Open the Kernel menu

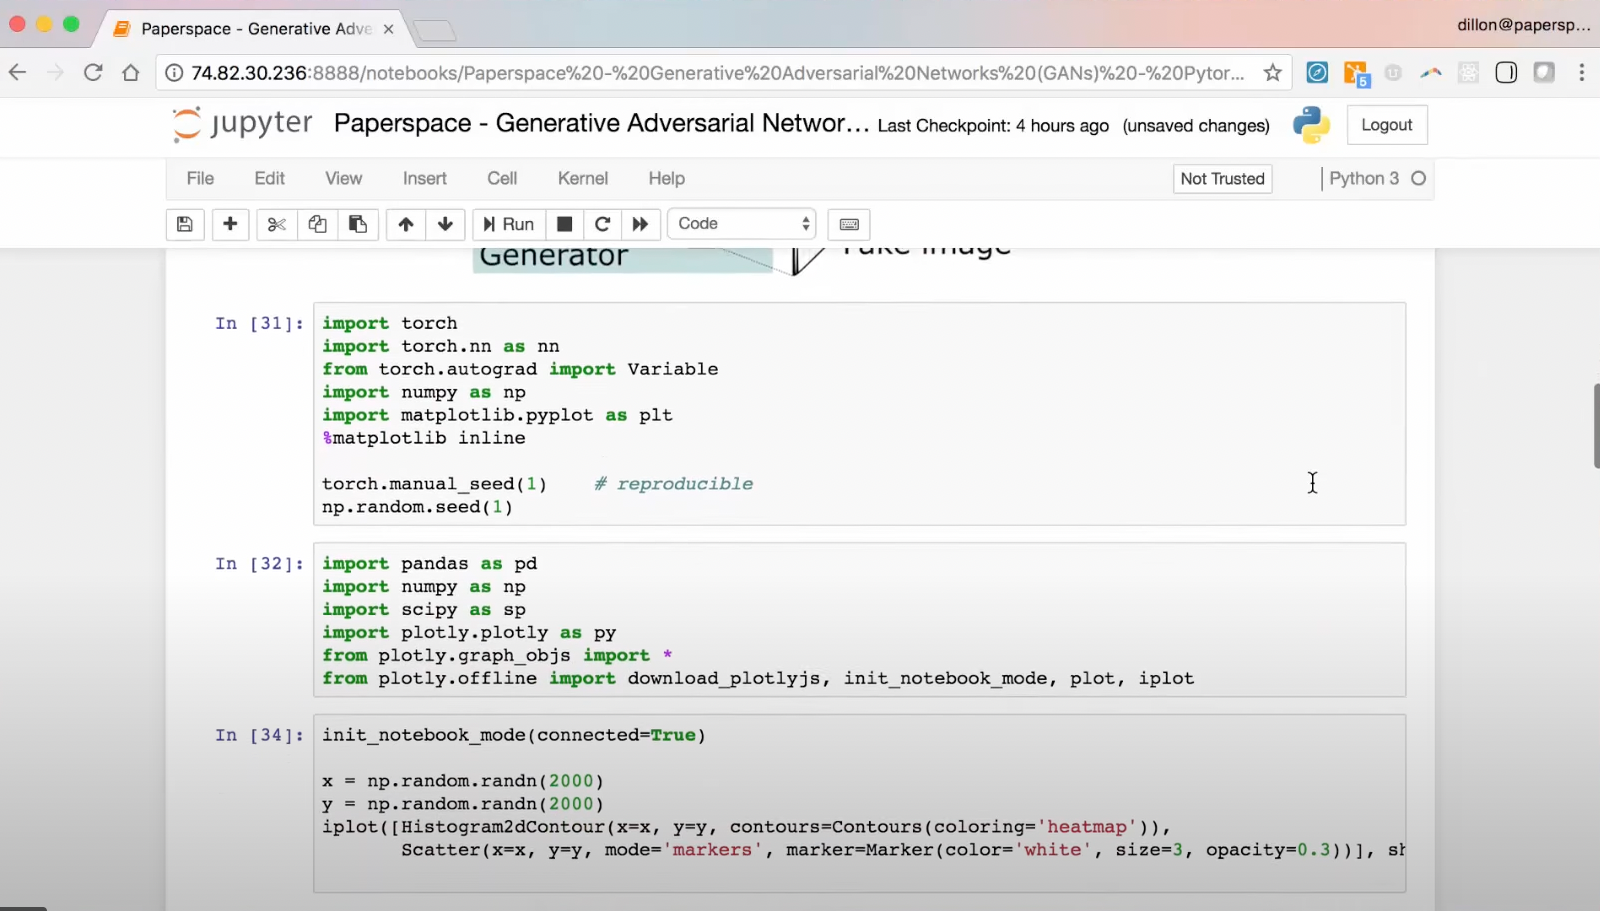pos(582,178)
